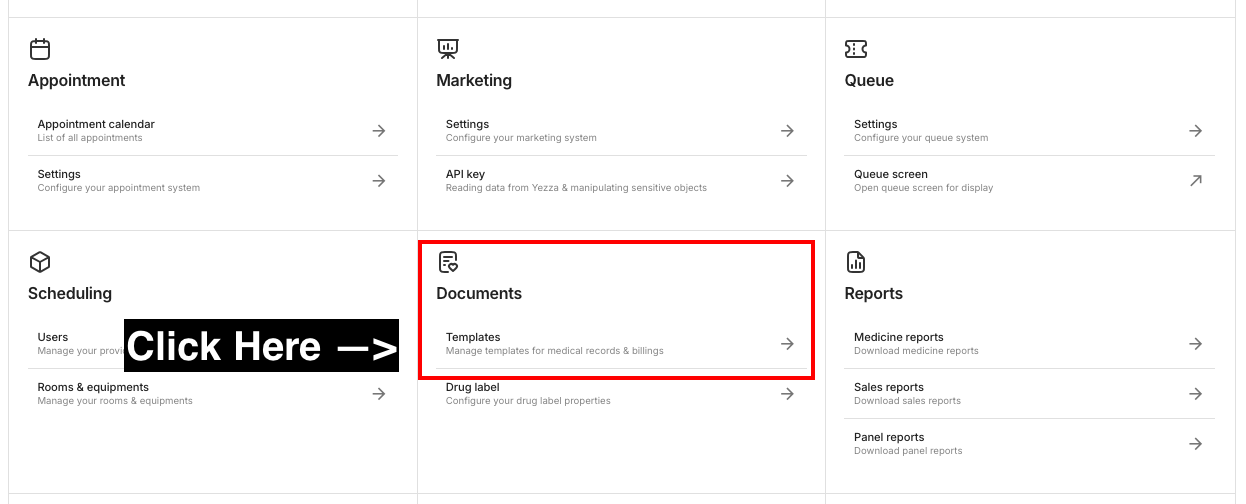The image size is (1246, 504).
Task: Click 'Download panel reports' description
Action: pyautogui.click(x=908, y=451)
